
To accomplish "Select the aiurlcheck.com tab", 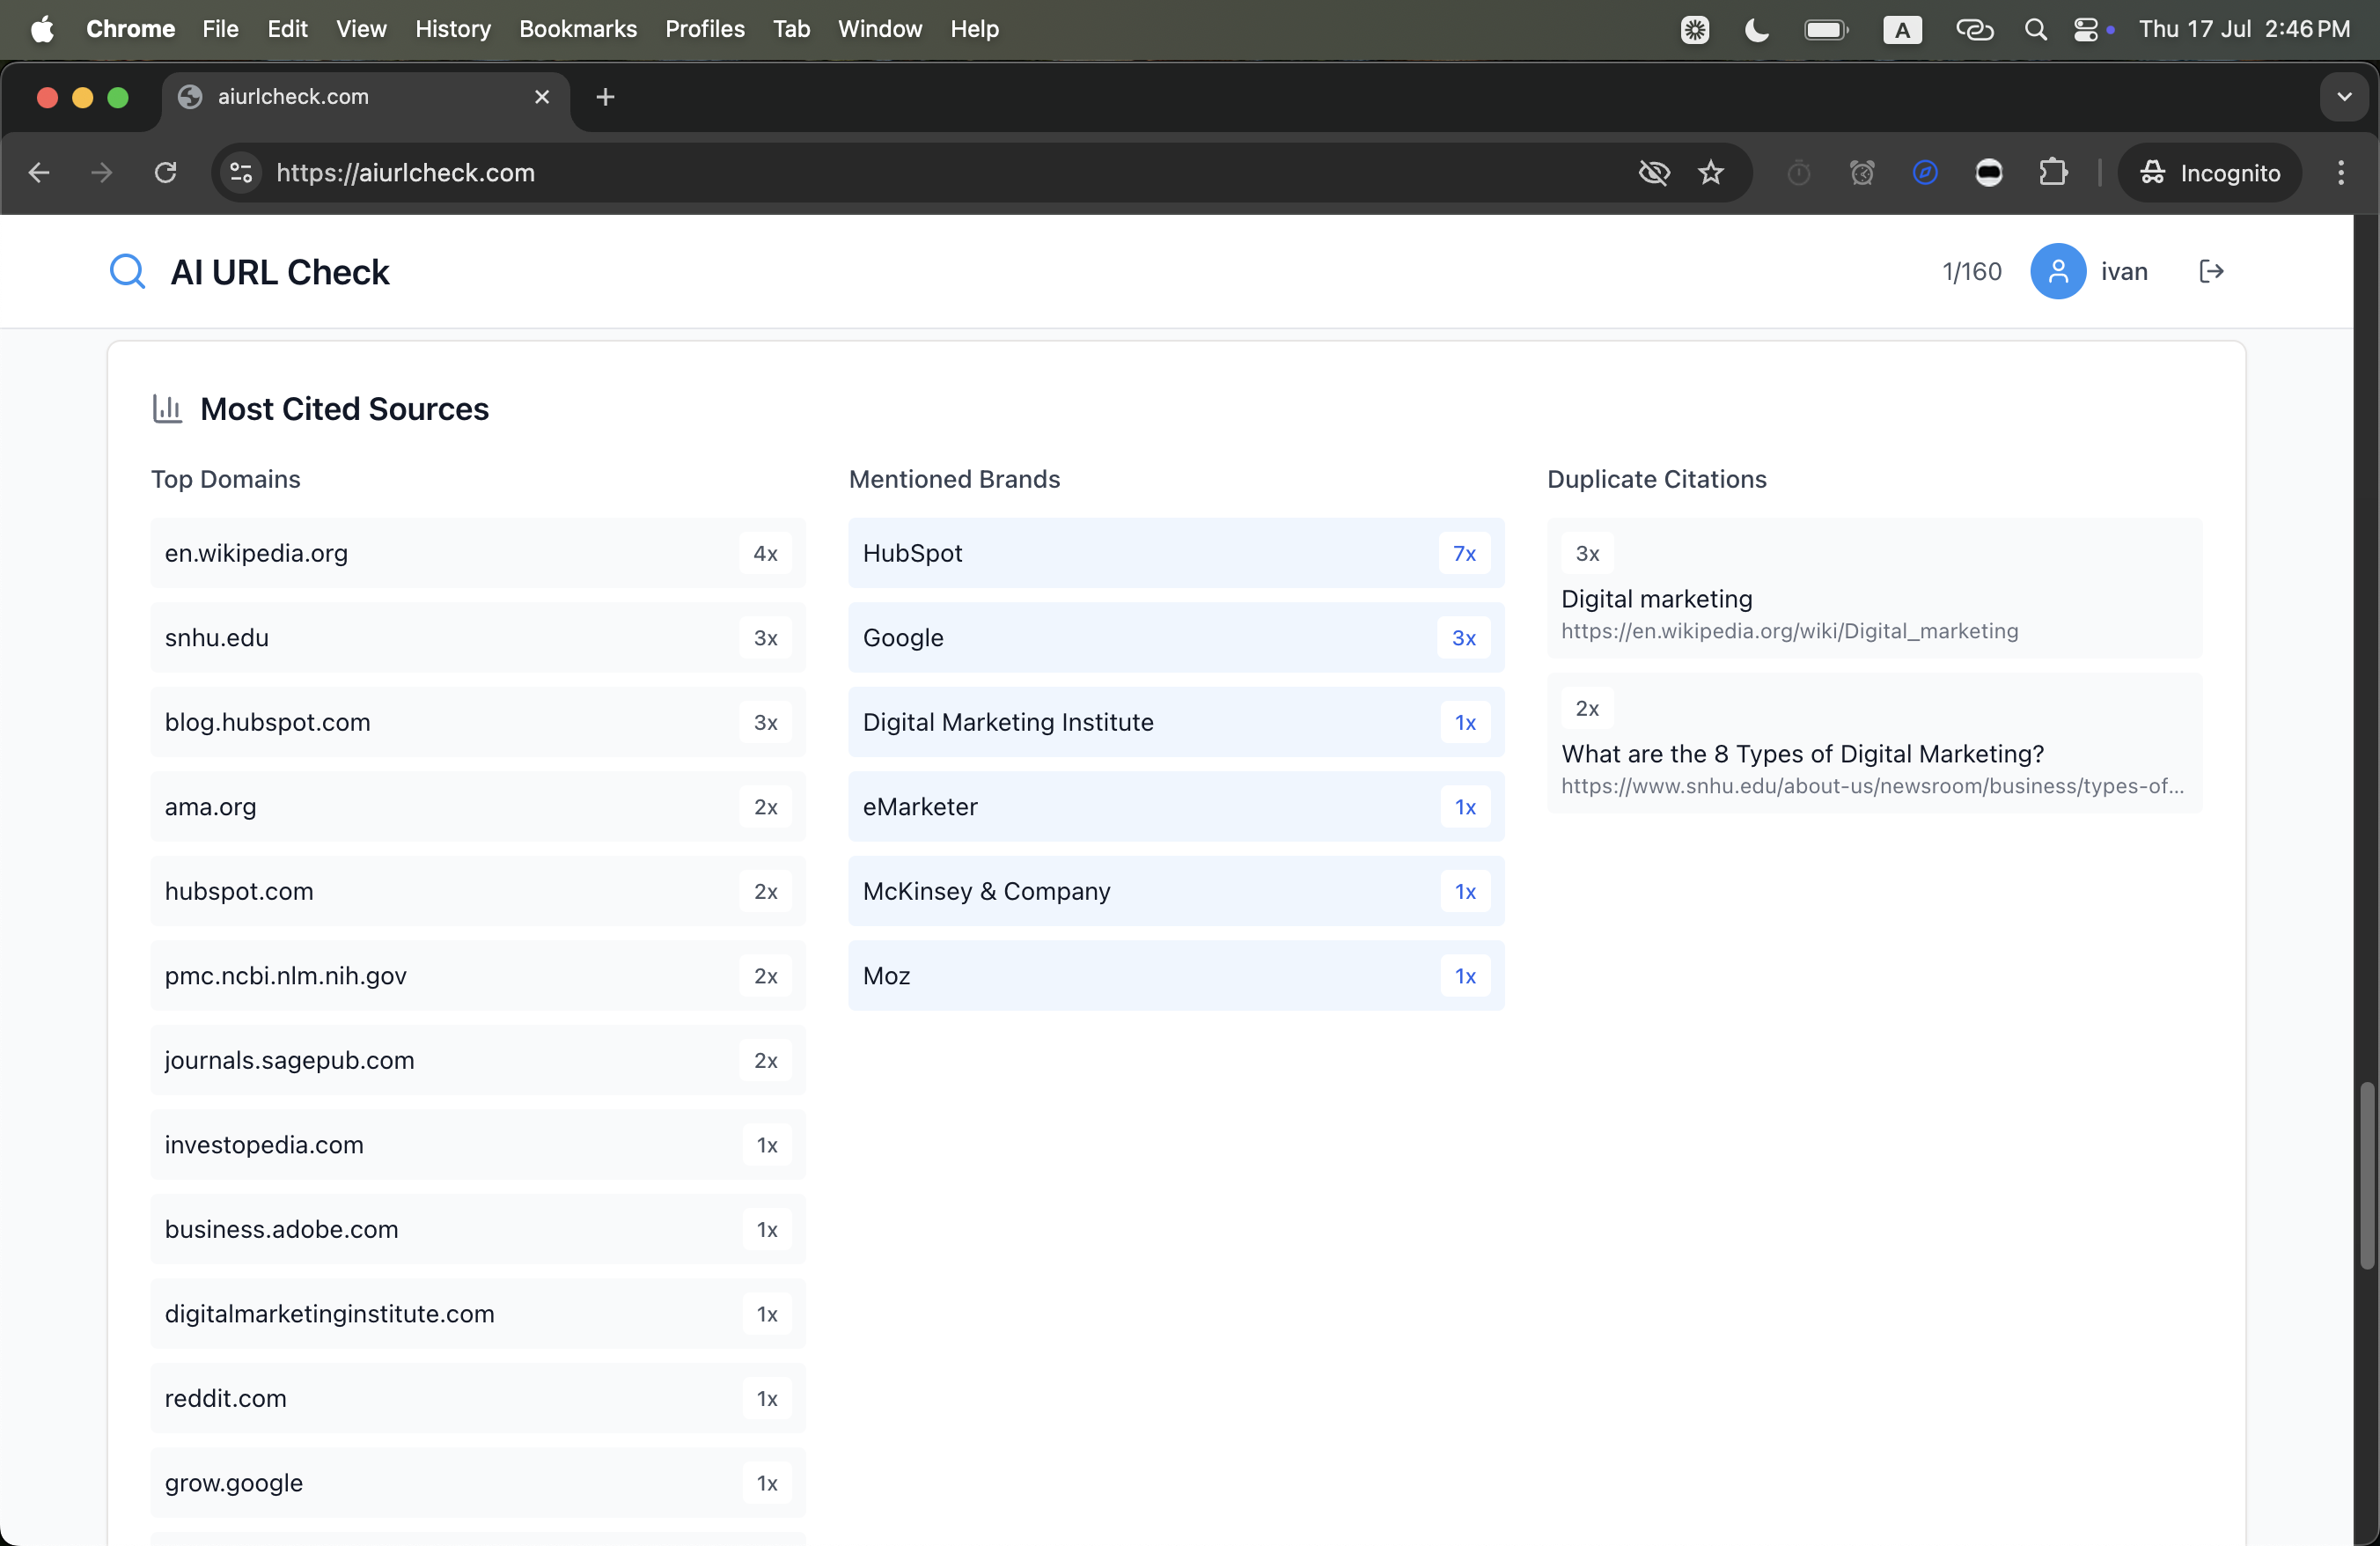I will click(365, 96).
